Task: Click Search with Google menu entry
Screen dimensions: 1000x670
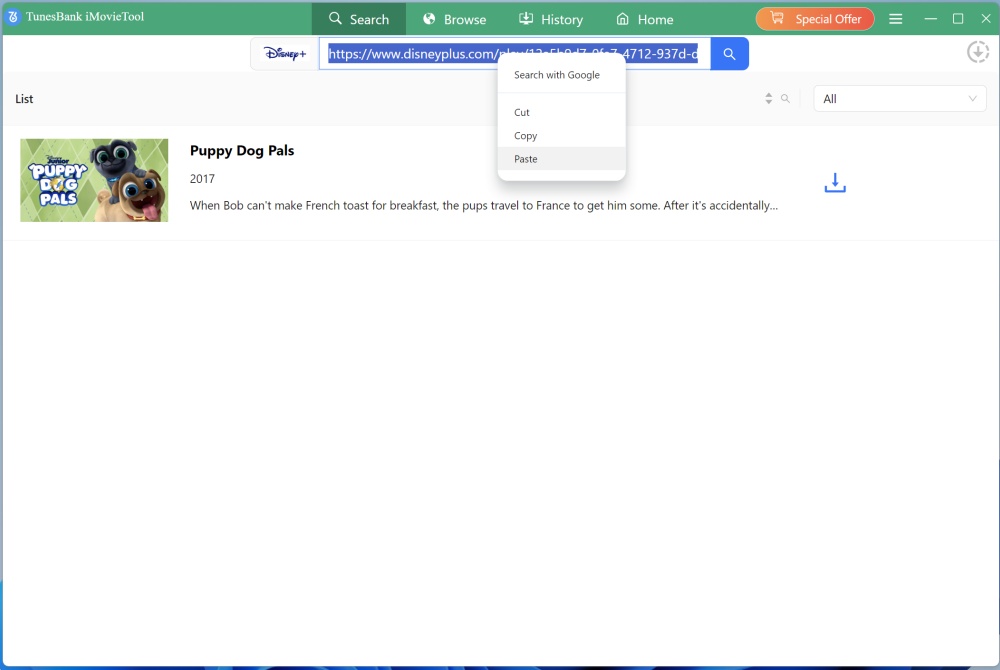Action: coord(557,75)
